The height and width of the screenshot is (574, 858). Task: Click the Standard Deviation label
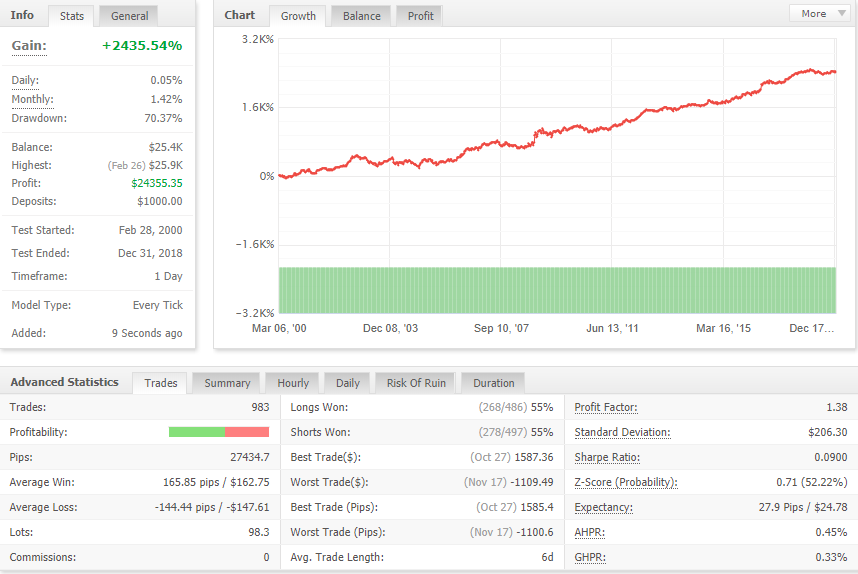pyautogui.click(x=622, y=432)
